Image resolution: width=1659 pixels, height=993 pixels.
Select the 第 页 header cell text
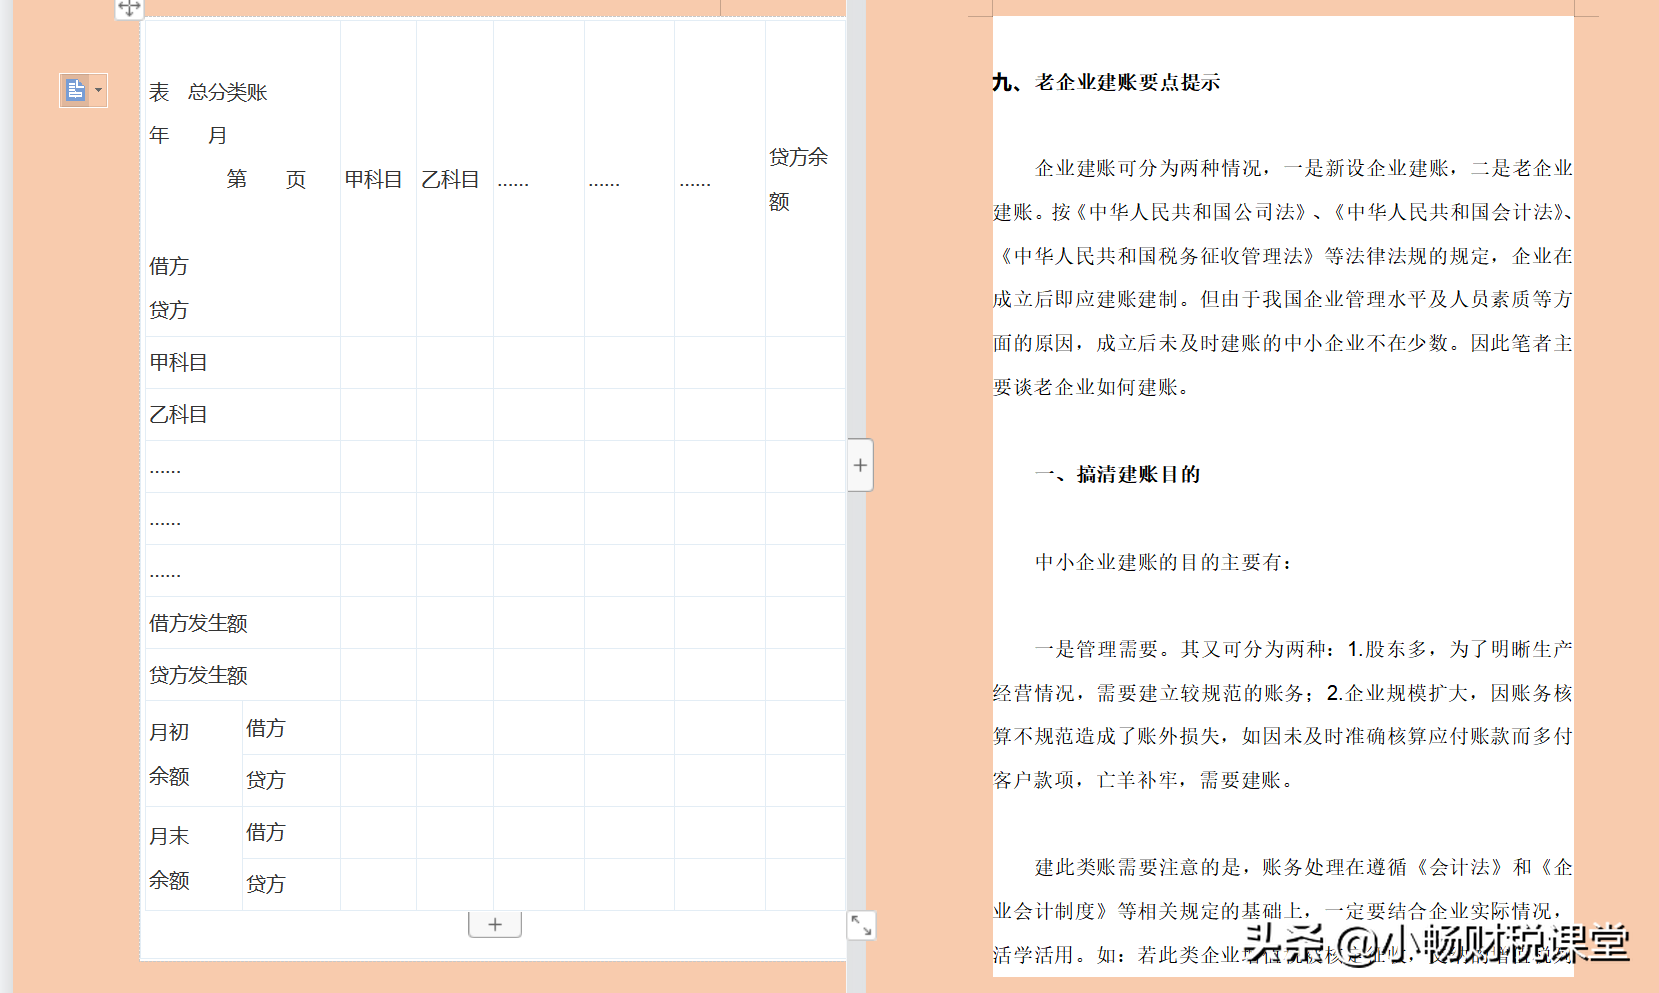pos(265,179)
